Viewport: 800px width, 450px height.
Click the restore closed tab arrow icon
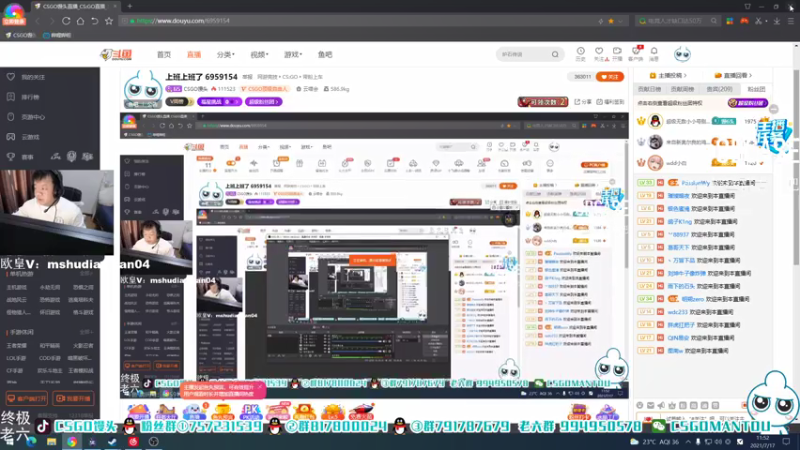(x=94, y=21)
